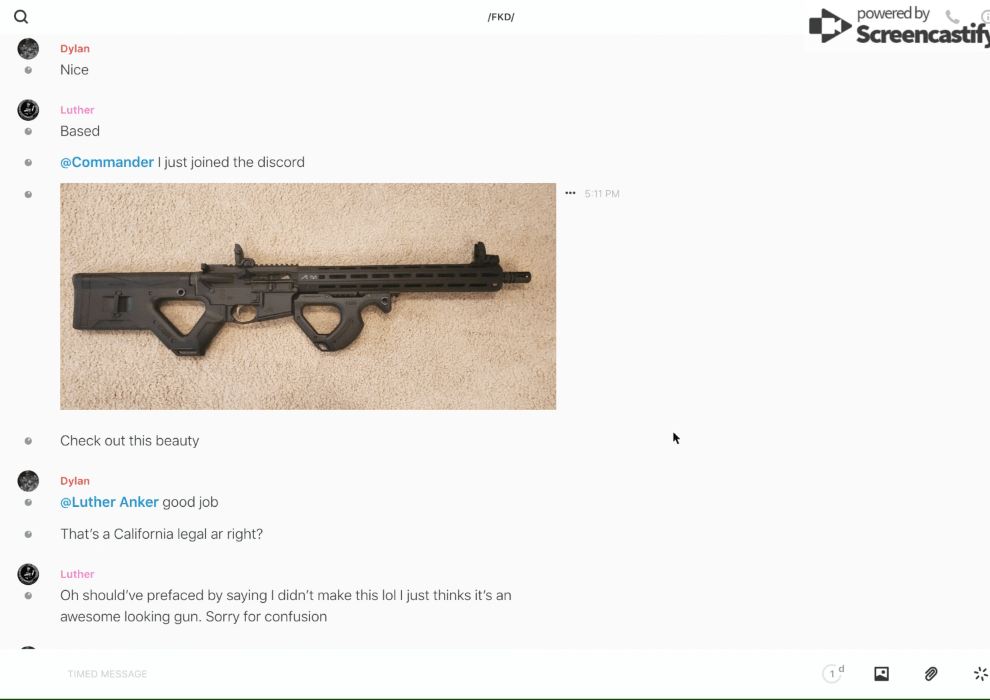Attach a file using the paperclip icon

(931, 674)
